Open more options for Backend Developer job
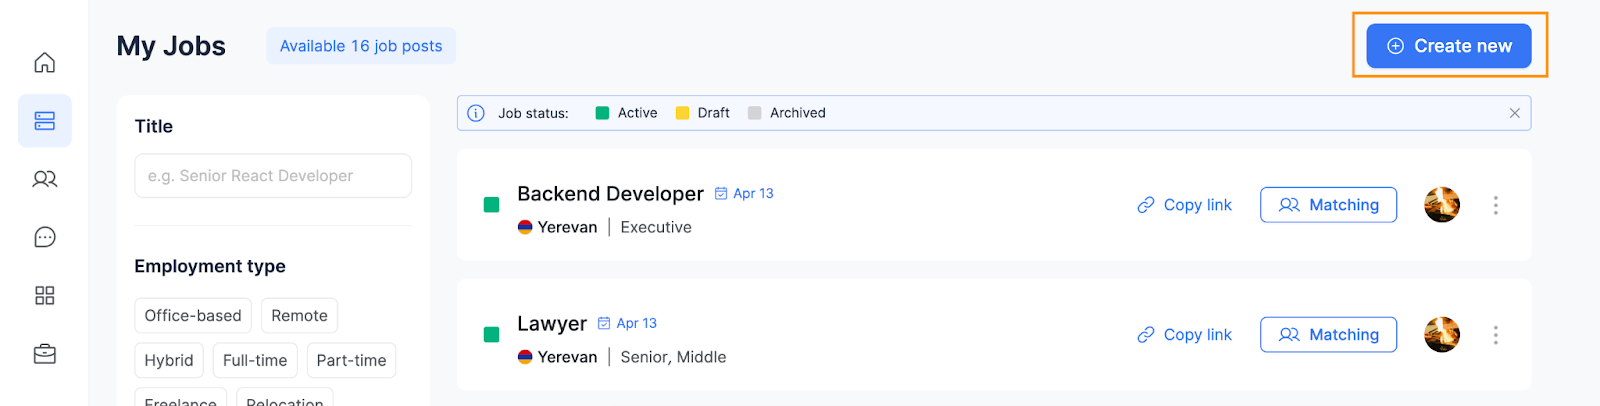 click(1496, 205)
